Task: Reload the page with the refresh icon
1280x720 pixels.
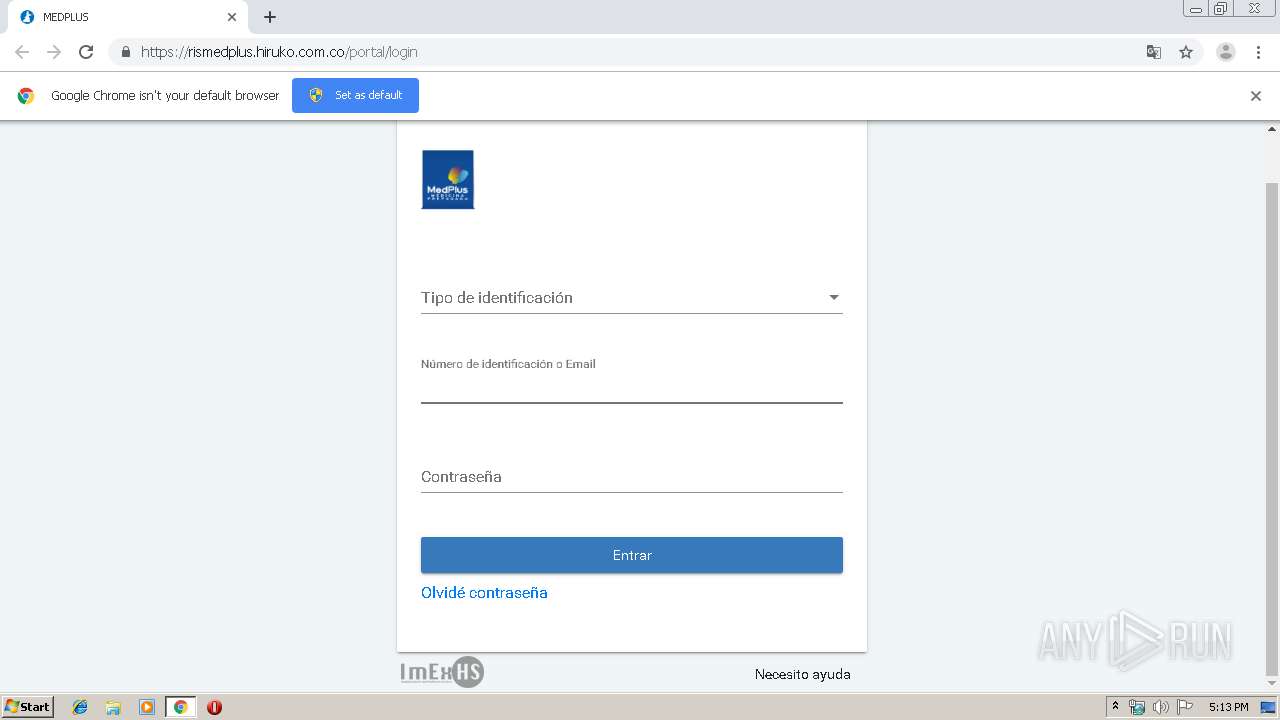Action: 86,52
